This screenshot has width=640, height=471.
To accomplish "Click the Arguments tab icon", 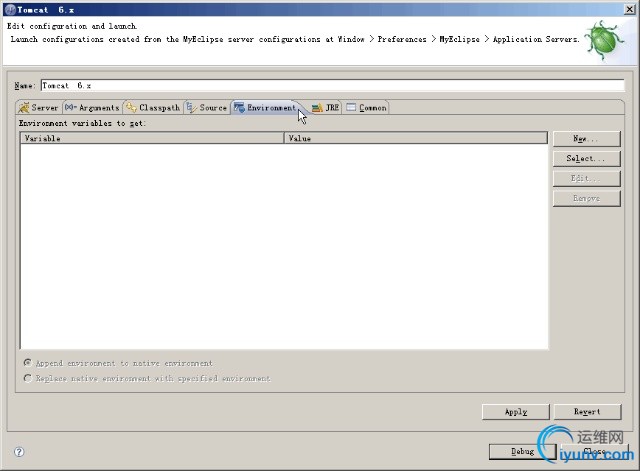I will [x=70, y=107].
